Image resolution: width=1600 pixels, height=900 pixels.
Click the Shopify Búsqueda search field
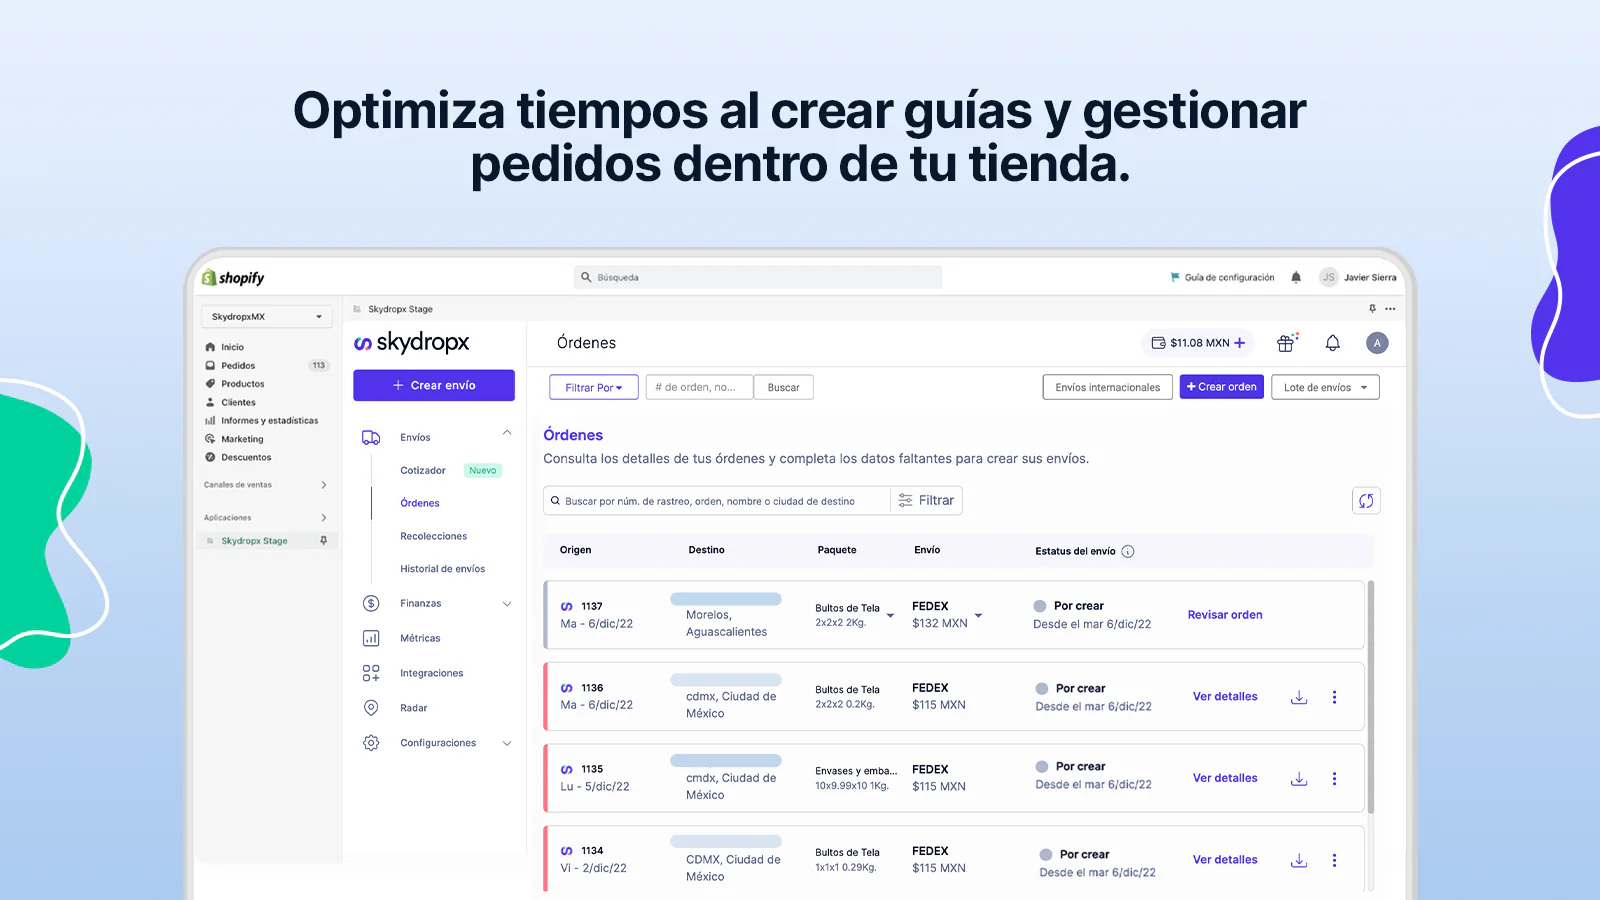coord(758,277)
